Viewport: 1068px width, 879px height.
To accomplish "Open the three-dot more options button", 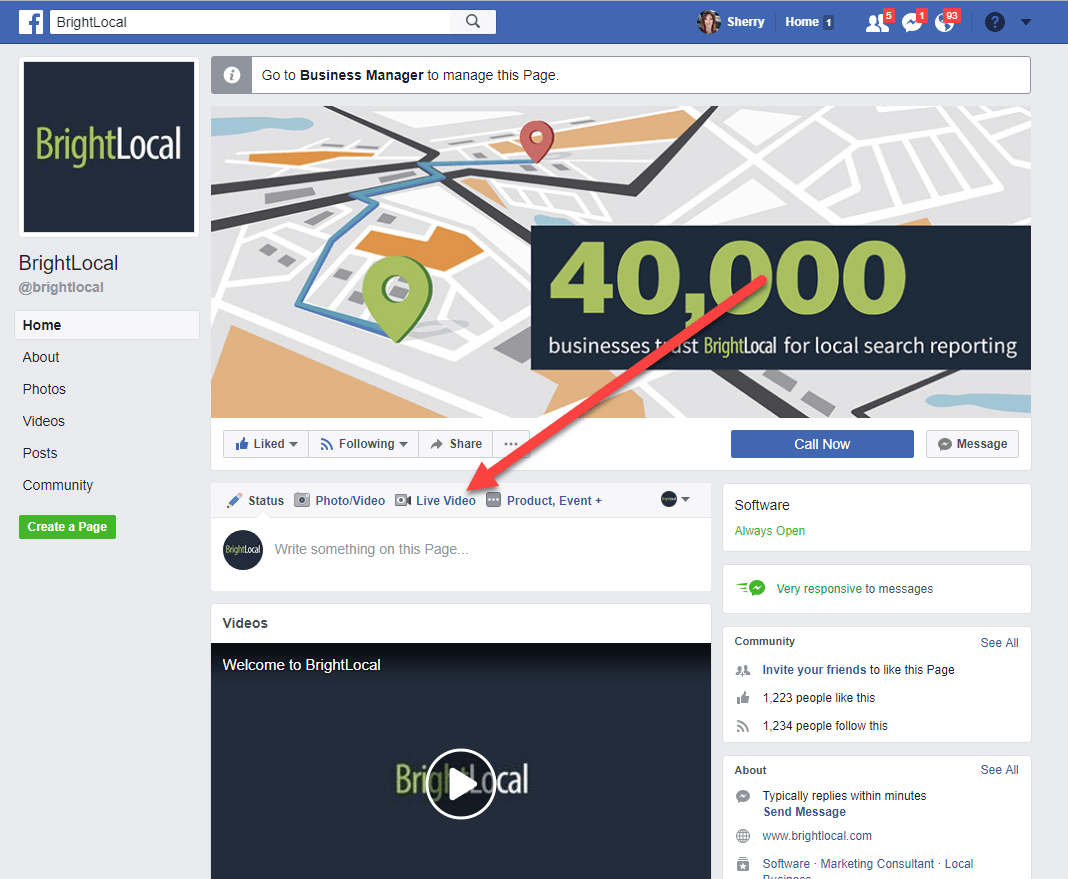I will pyautogui.click(x=511, y=444).
